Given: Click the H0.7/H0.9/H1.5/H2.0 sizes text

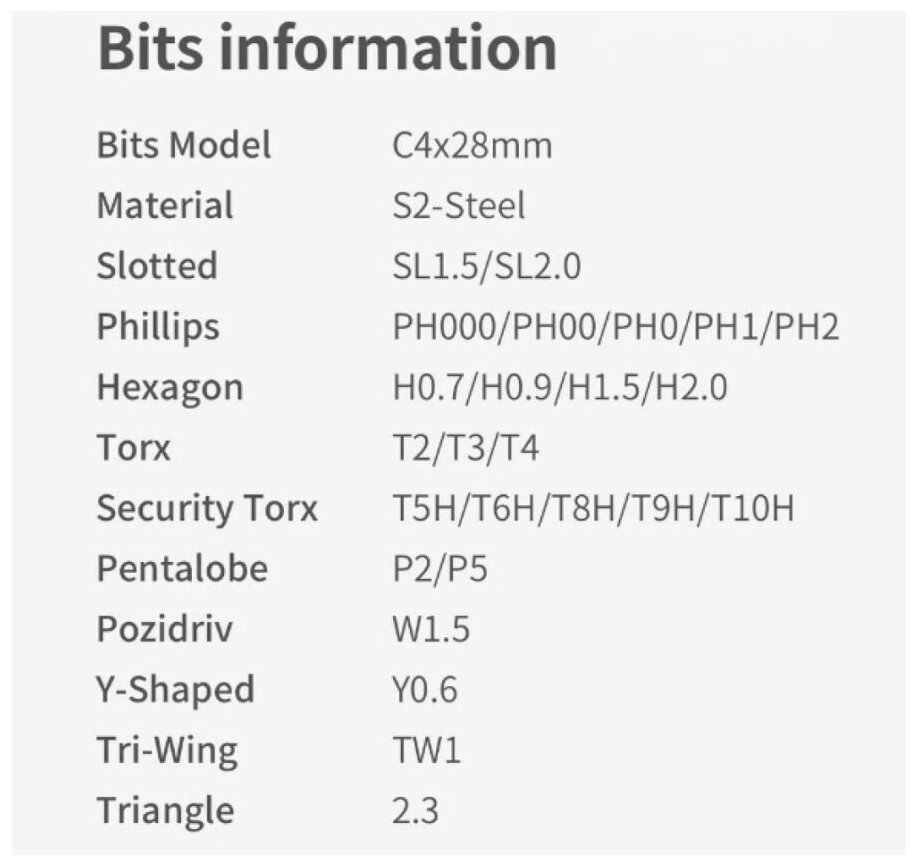Looking at the screenshot, I should pos(560,388).
